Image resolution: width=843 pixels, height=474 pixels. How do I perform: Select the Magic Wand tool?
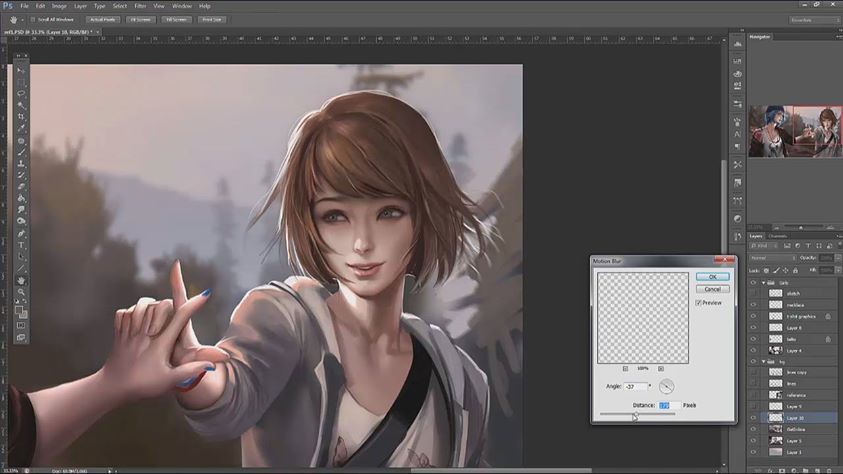click(21, 105)
